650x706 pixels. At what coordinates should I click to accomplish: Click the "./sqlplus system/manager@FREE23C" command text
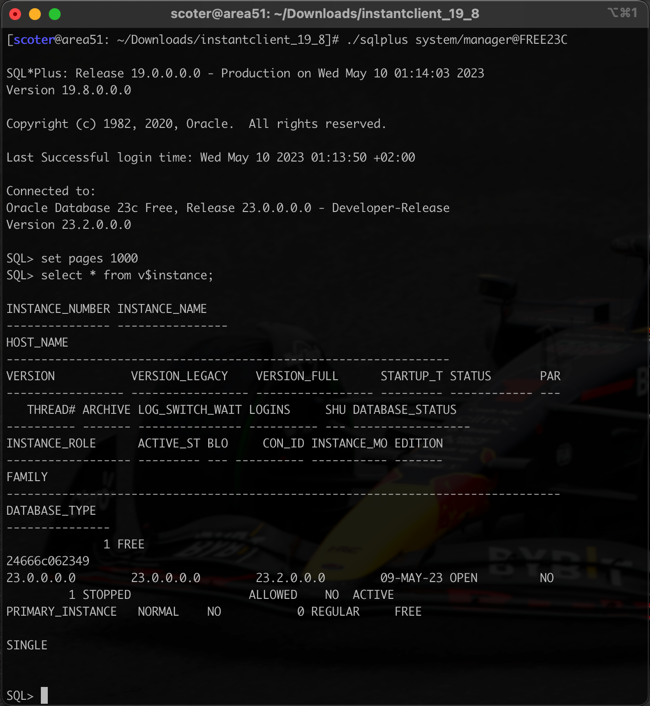(x=457, y=40)
